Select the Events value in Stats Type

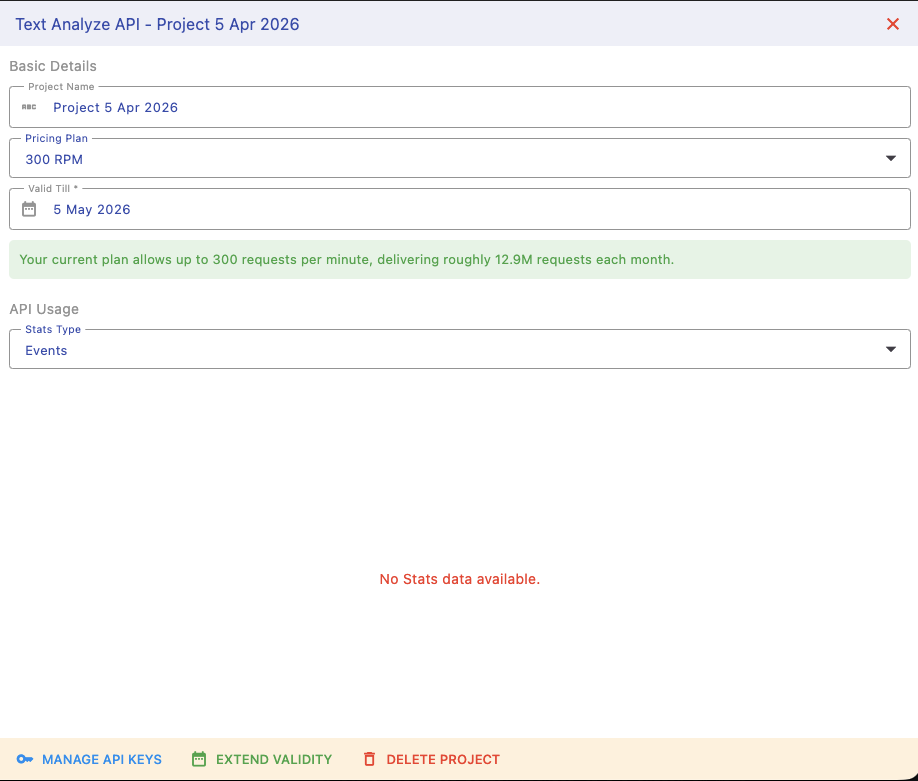tap(46, 351)
